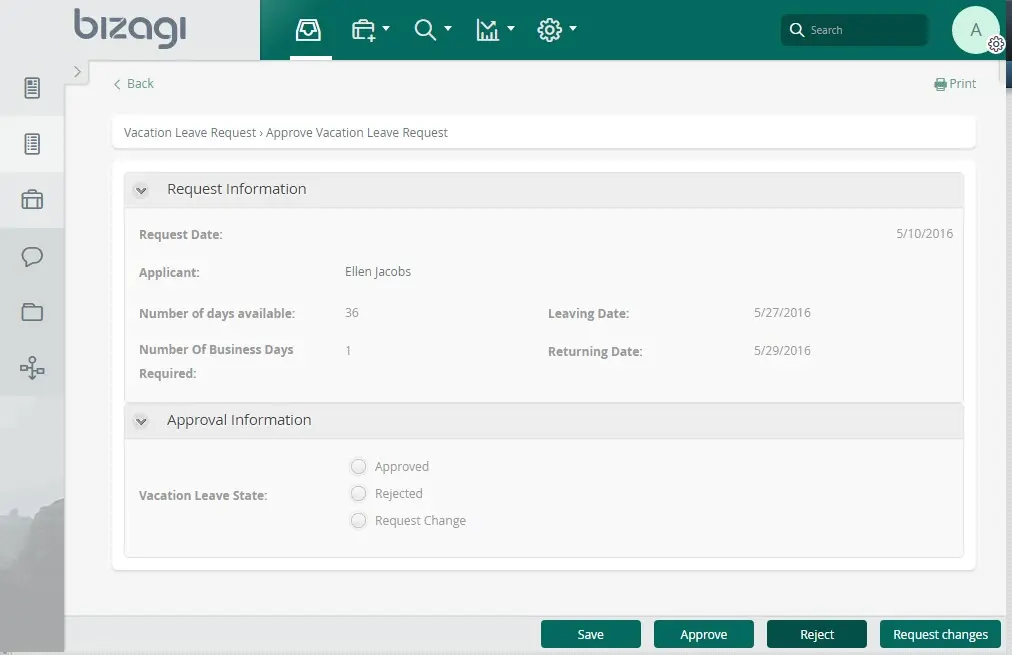Image resolution: width=1012 pixels, height=655 pixels.
Task: Click the days available value 36
Action: click(x=352, y=312)
